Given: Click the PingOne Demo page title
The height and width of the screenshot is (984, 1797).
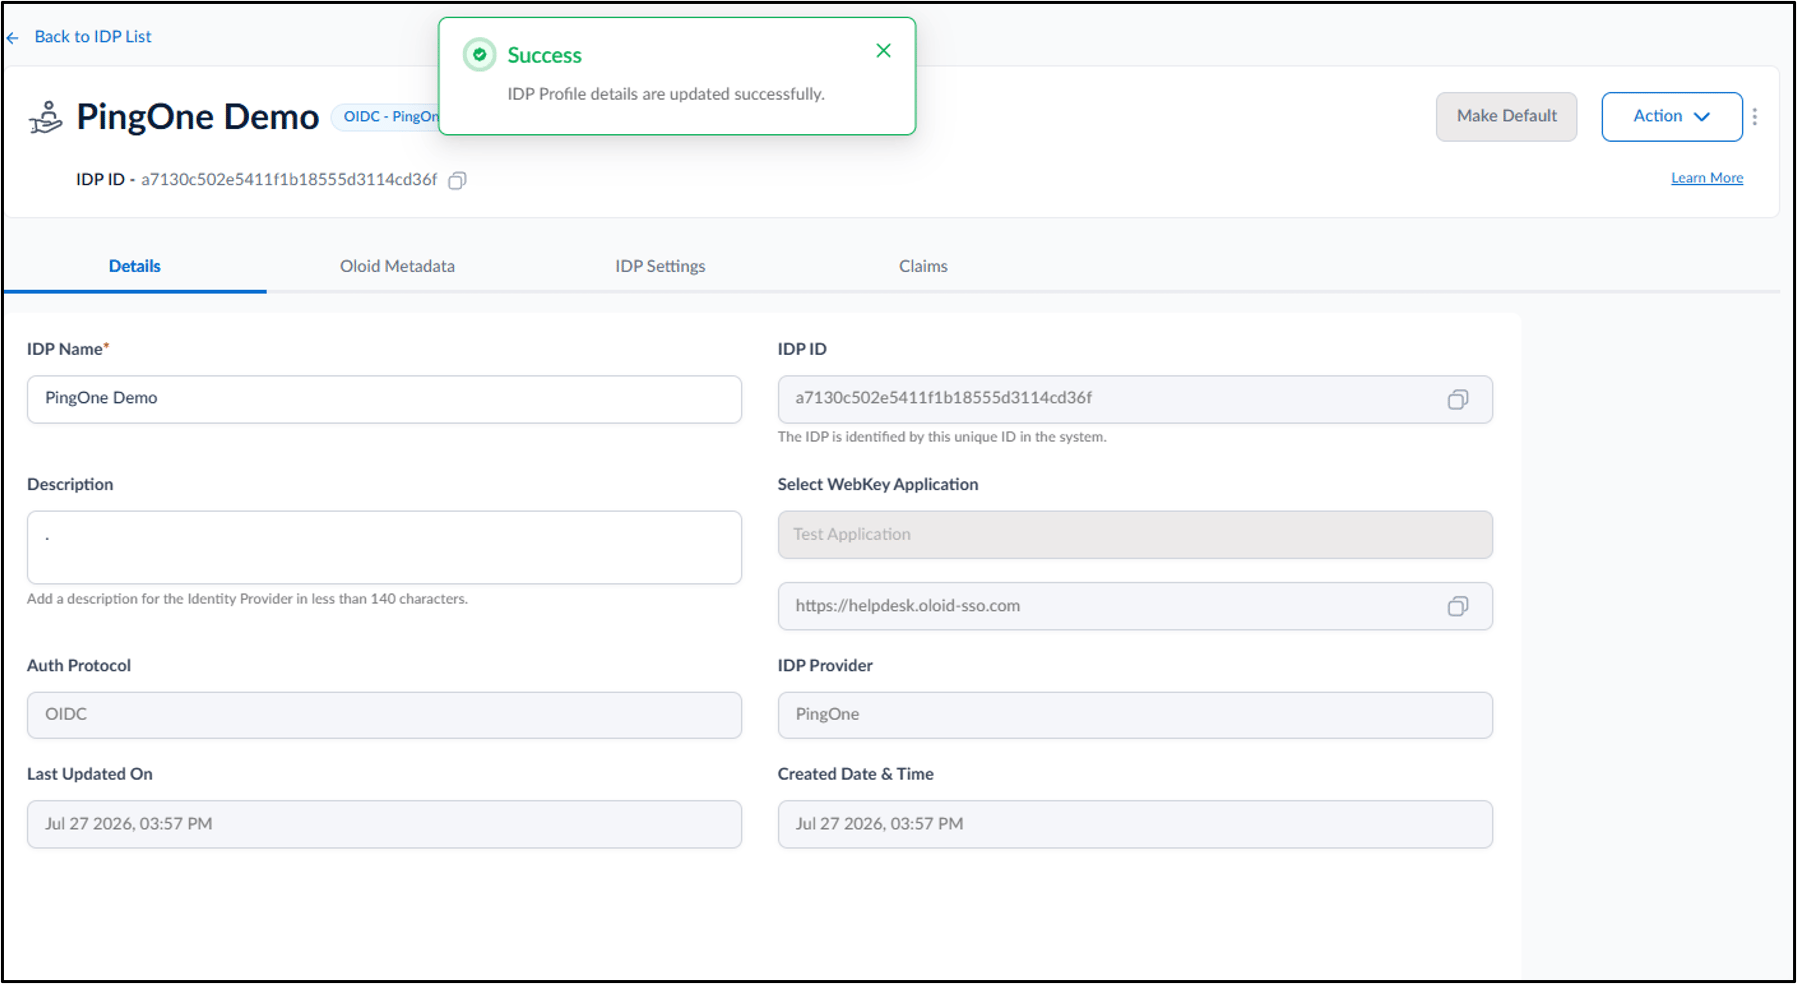Looking at the screenshot, I should (x=198, y=117).
